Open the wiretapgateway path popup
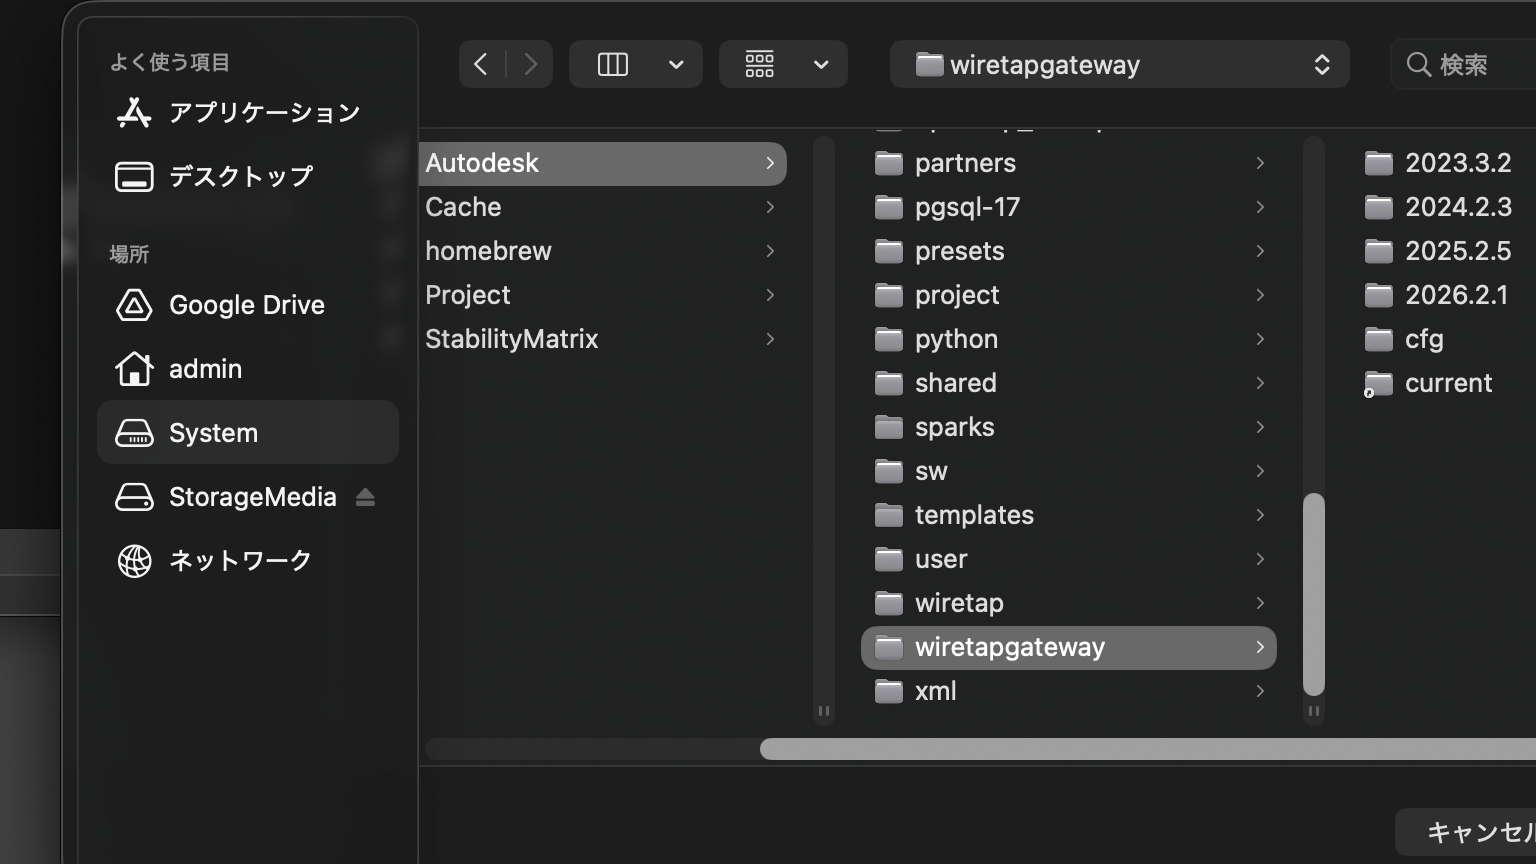1536x864 pixels. pyautogui.click(x=1119, y=65)
